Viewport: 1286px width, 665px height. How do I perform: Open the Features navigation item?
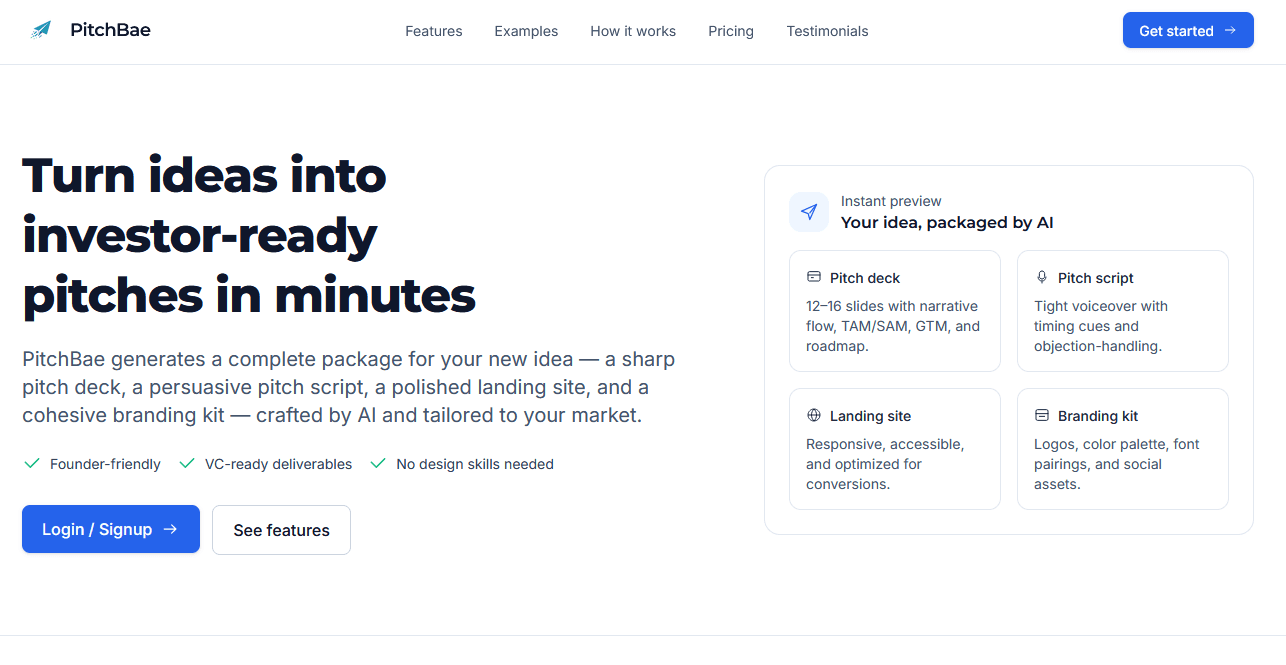coord(433,31)
